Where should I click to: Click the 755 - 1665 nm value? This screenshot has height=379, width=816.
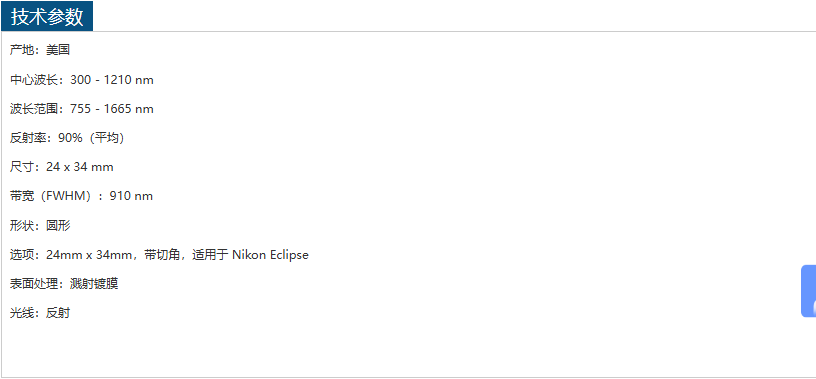pyautogui.click(x=112, y=109)
